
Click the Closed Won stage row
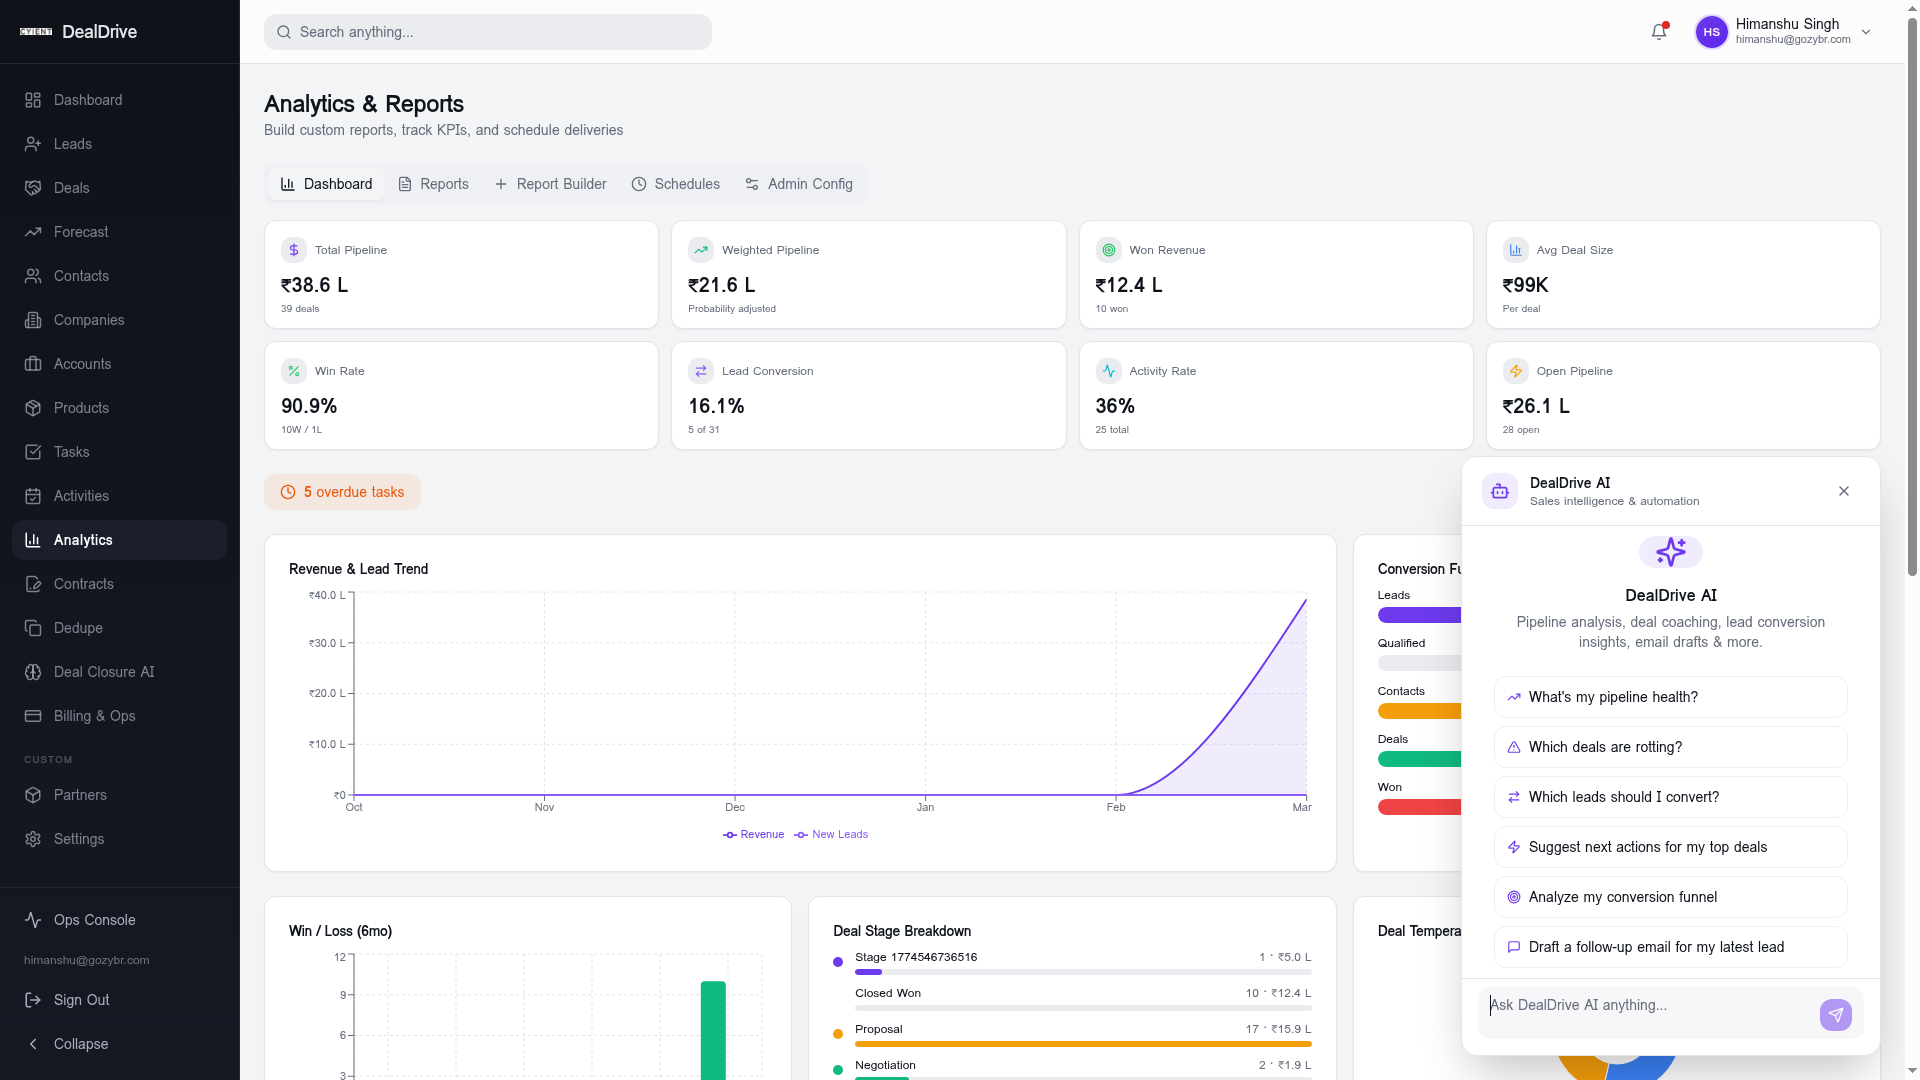[x=1072, y=999]
